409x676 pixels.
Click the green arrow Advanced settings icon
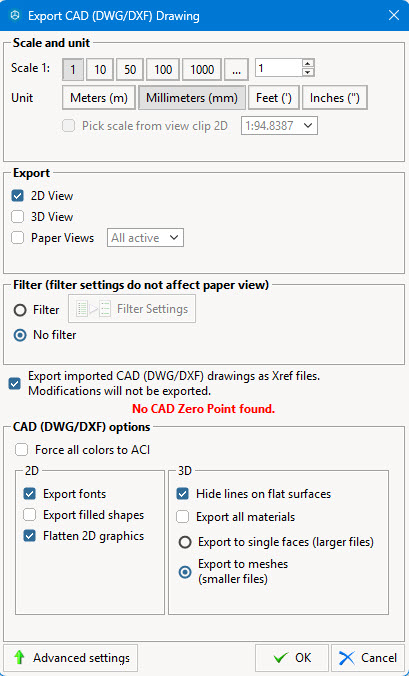(x=19, y=657)
